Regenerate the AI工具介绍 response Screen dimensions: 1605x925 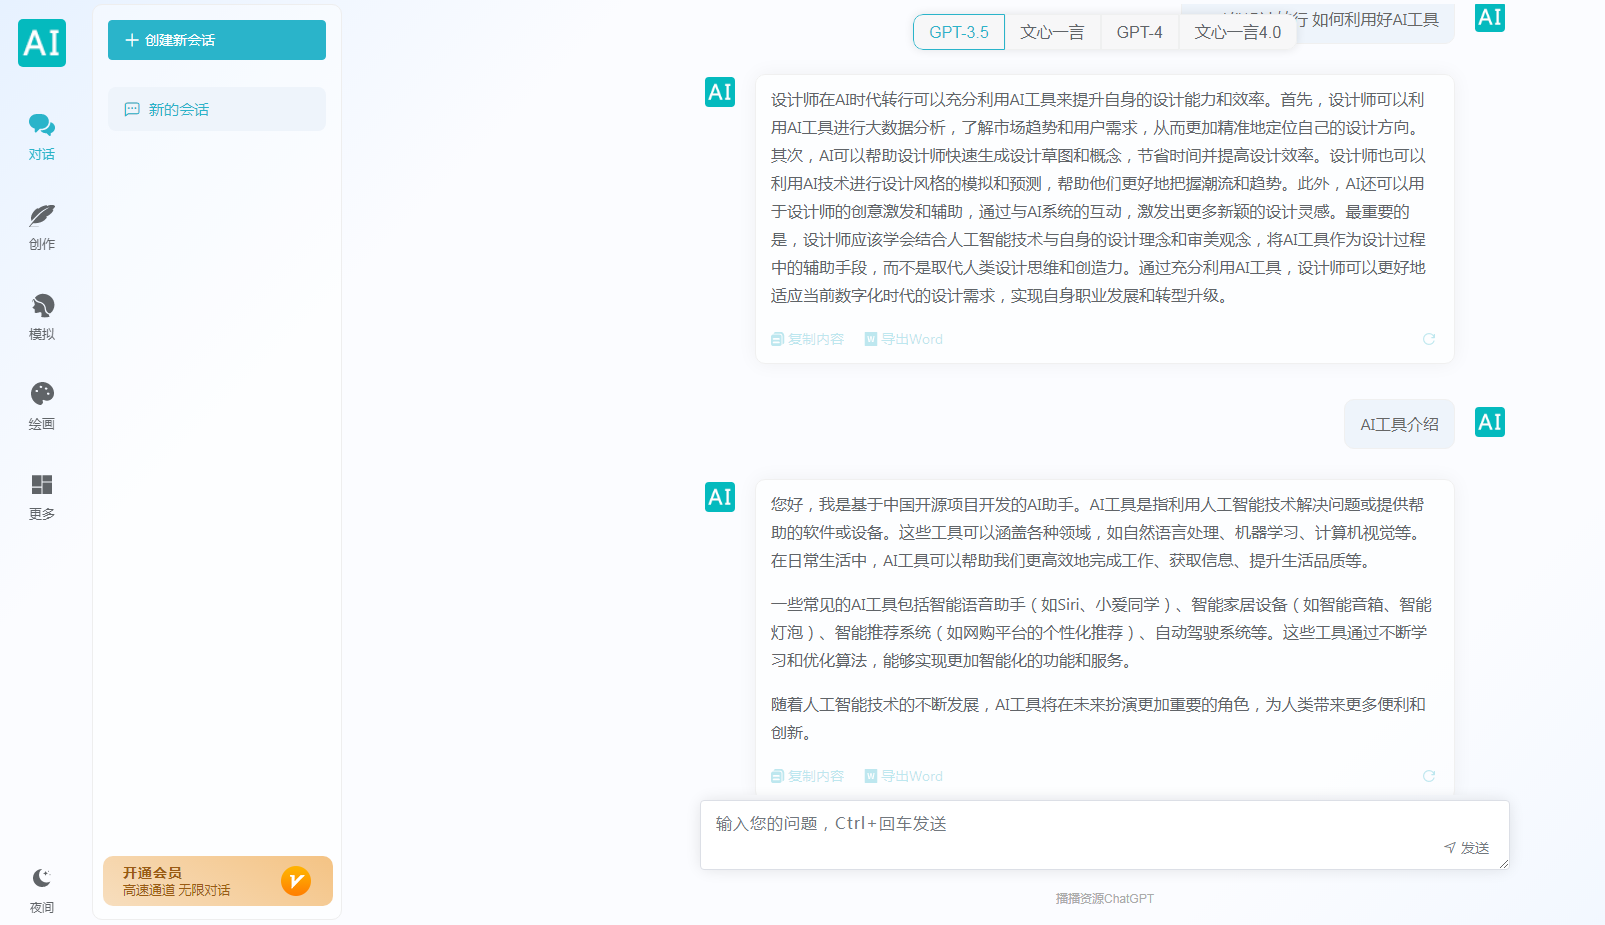pyautogui.click(x=1429, y=776)
